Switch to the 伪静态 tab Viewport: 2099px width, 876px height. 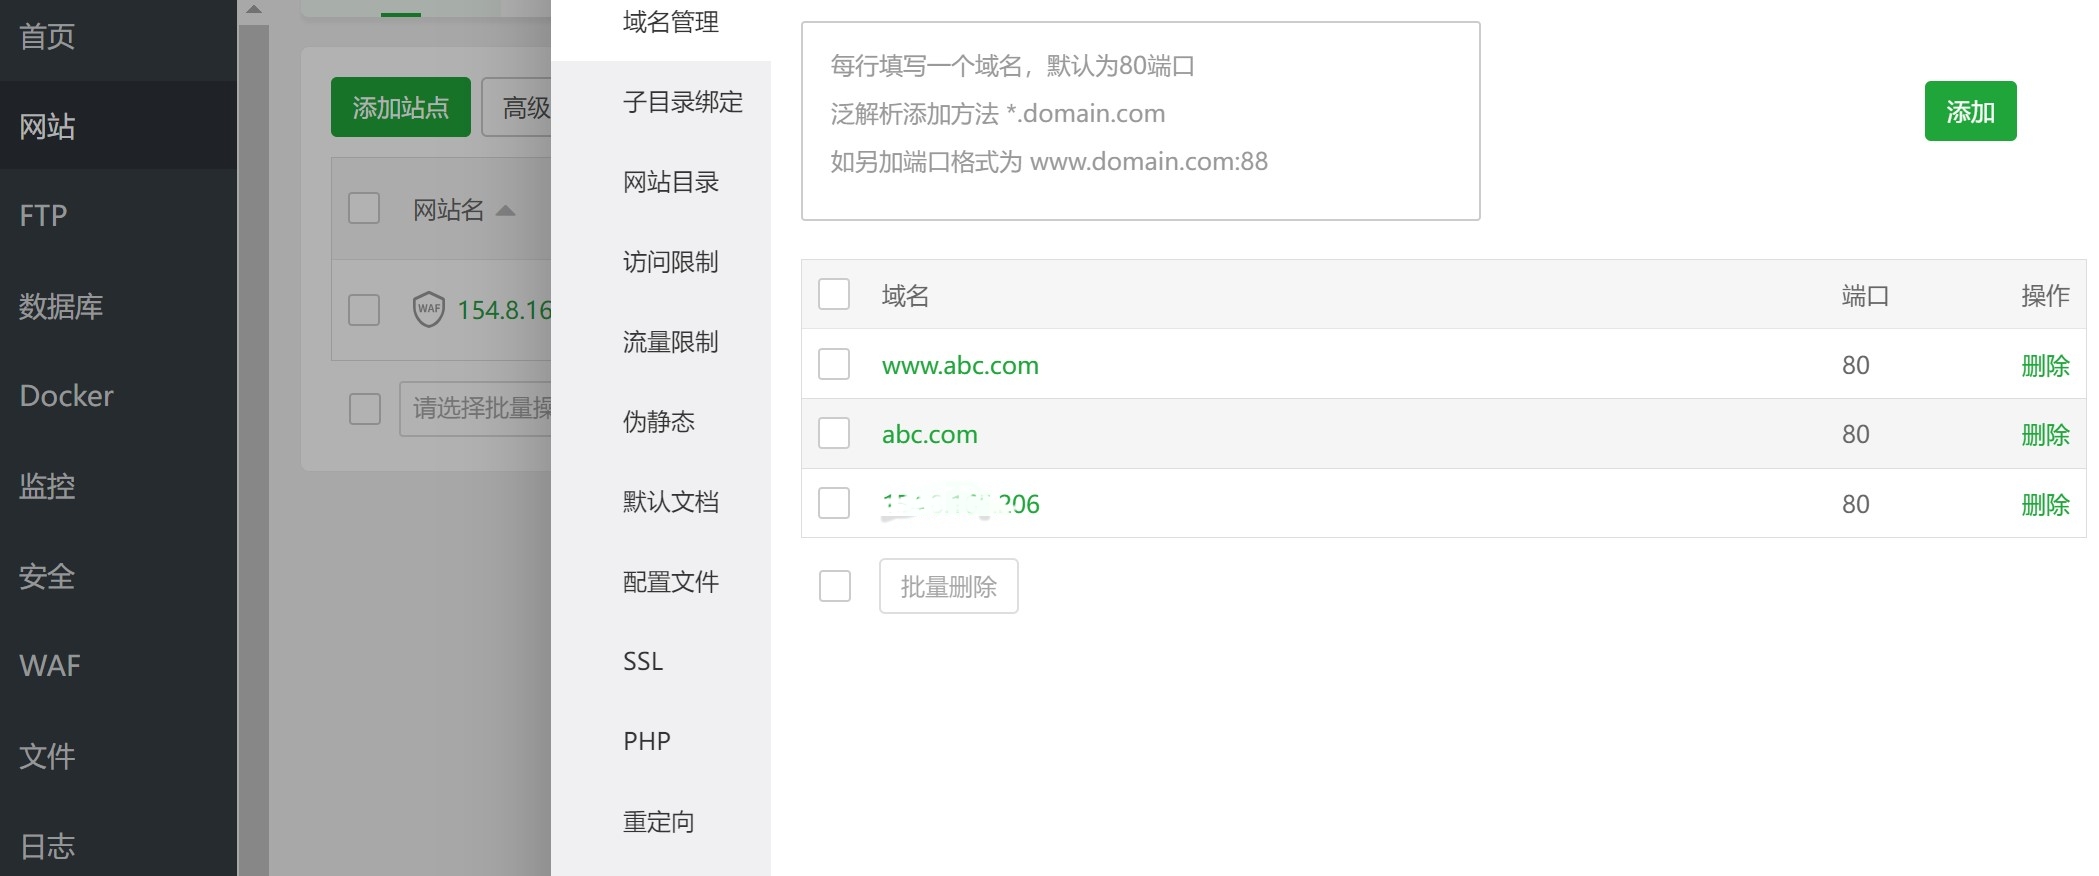click(659, 422)
